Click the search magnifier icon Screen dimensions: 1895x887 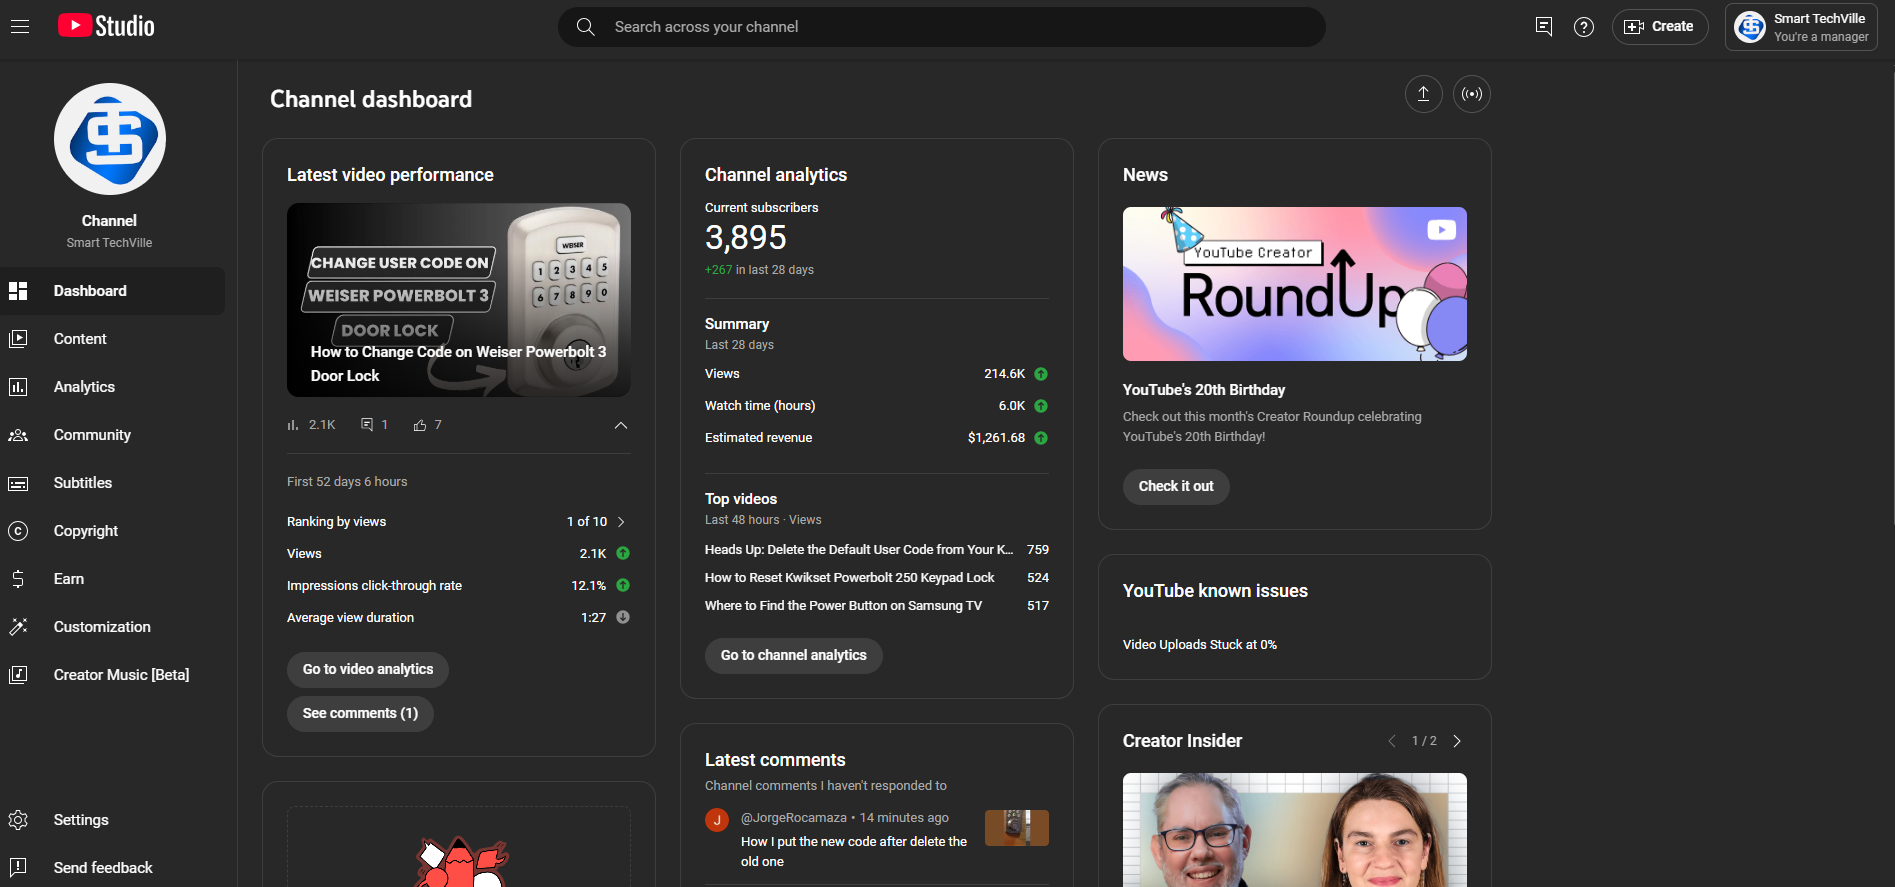pyautogui.click(x=586, y=27)
